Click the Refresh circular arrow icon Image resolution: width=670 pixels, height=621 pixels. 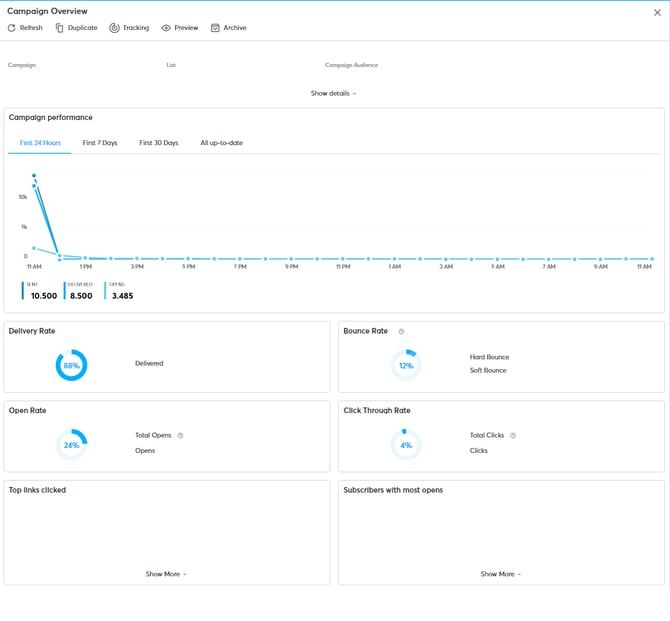12,28
